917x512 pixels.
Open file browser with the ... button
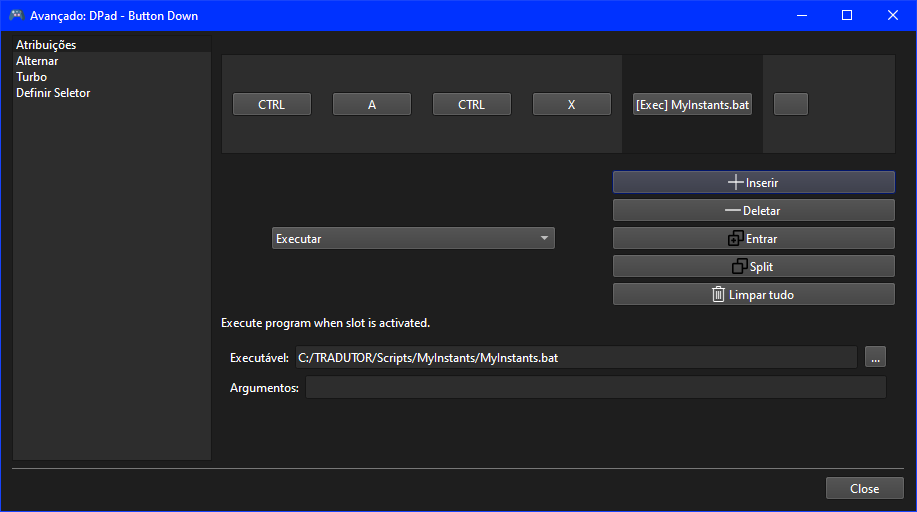875,357
